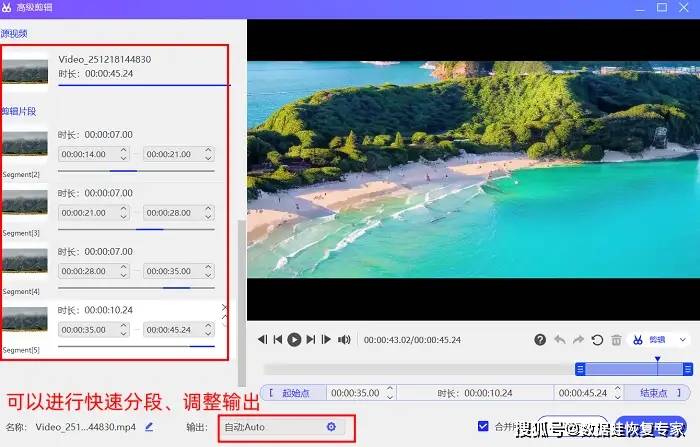
Task: Mute the audio with the speaker icon
Action: coord(344,340)
